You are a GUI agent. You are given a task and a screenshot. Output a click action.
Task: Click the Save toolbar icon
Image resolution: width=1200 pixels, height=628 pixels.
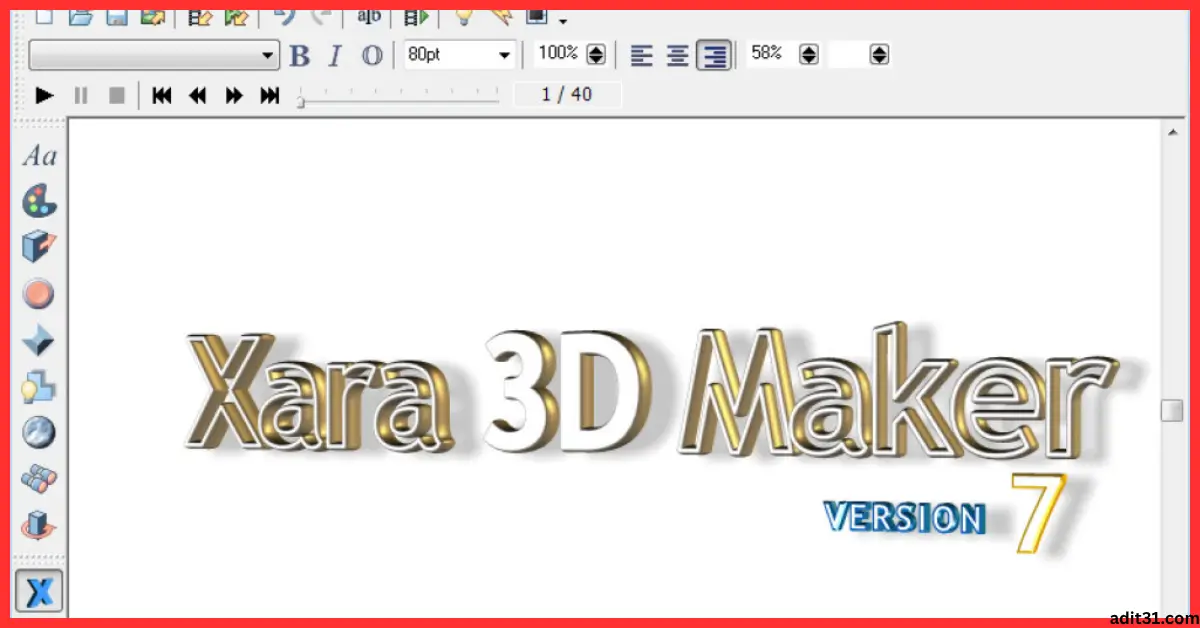[x=116, y=16]
